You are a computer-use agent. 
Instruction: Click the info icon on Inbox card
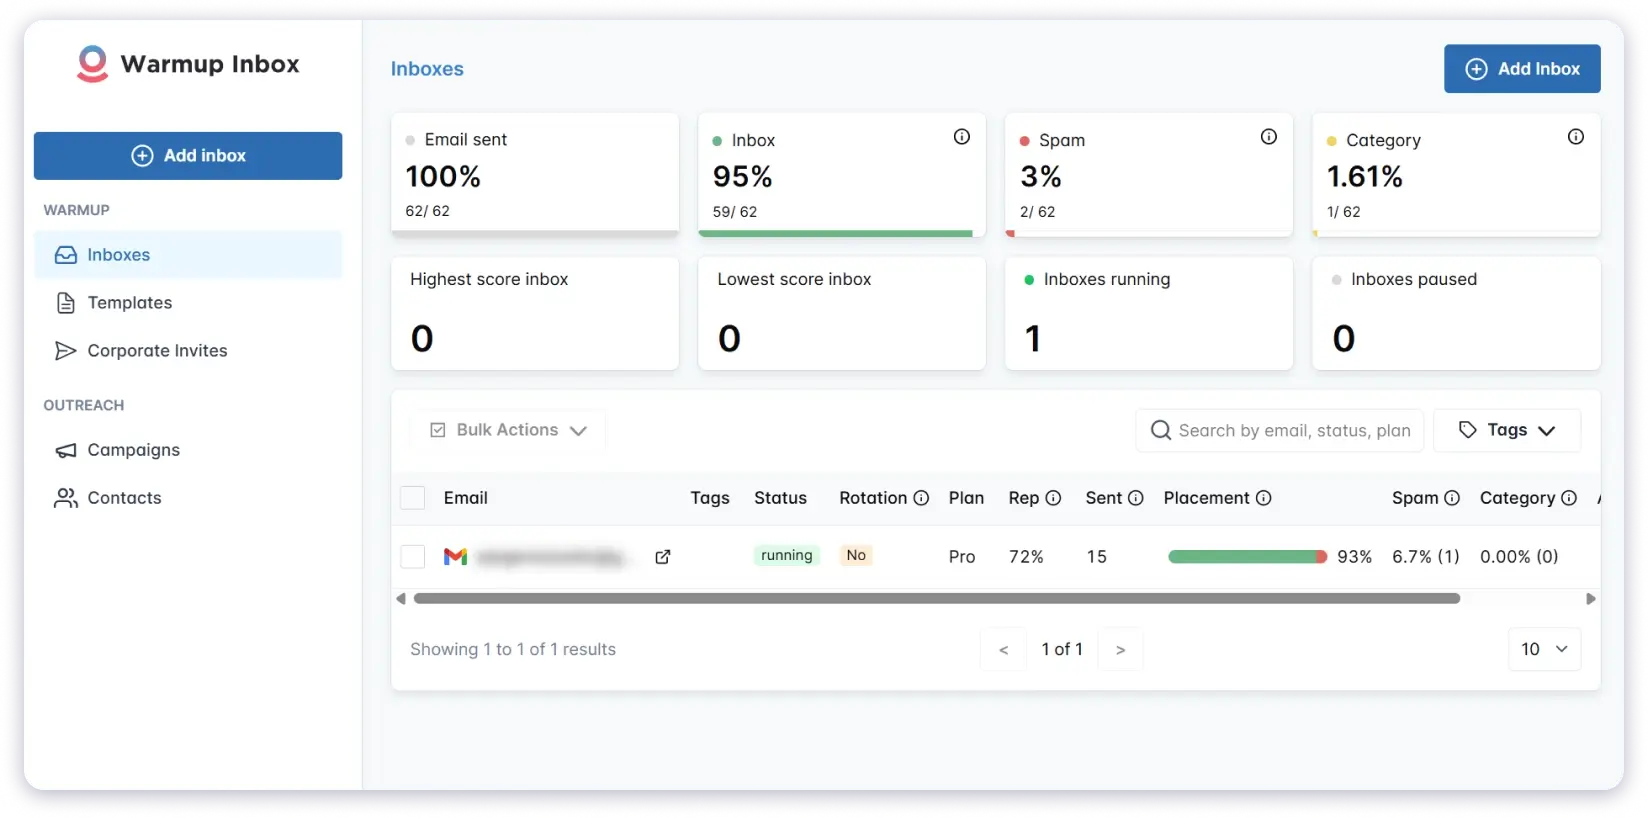pos(961,137)
